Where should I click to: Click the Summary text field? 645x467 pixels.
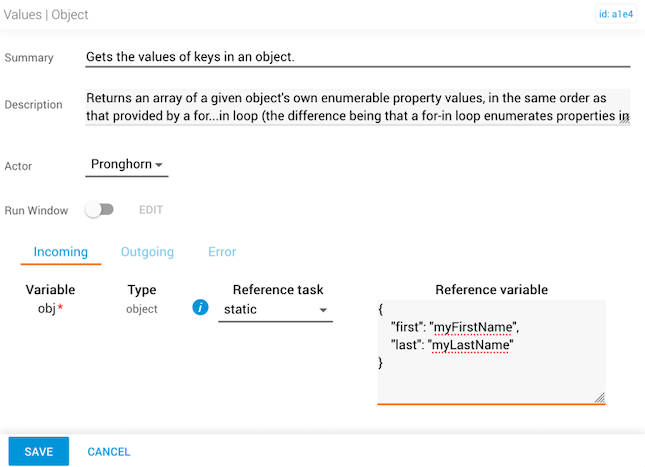[x=357, y=57]
